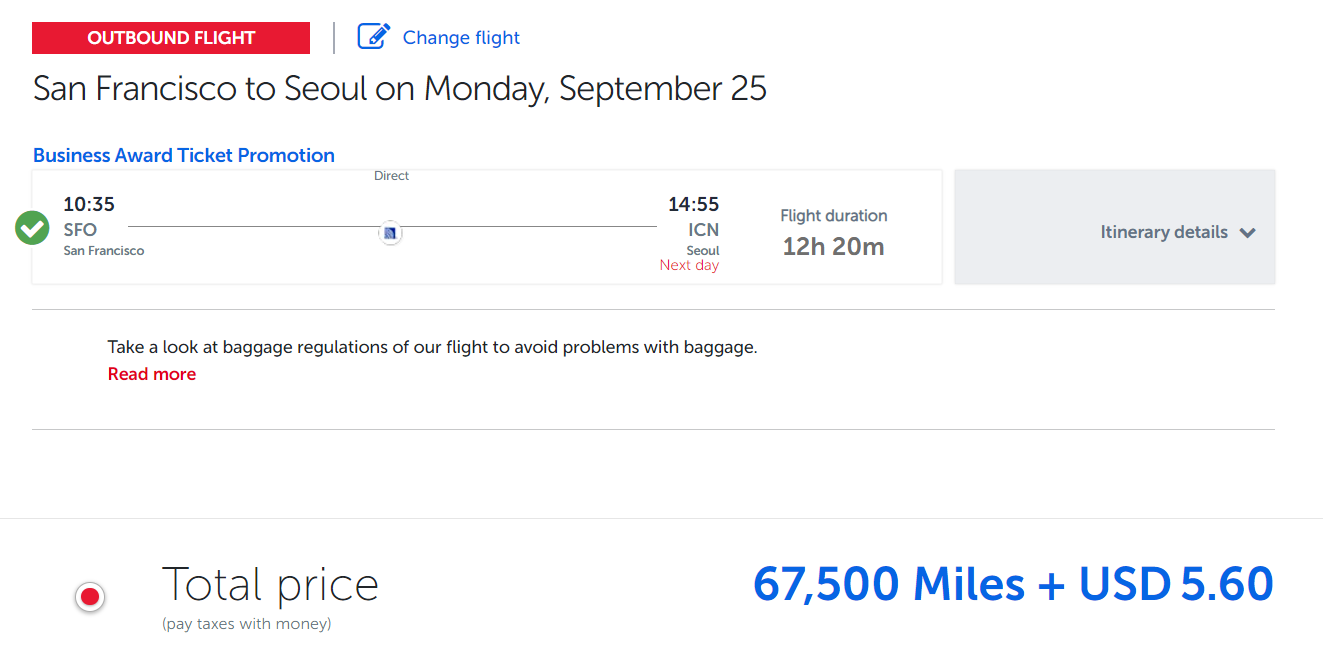Click the 14:55 arrival time
The image size is (1323, 647).
click(694, 204)
